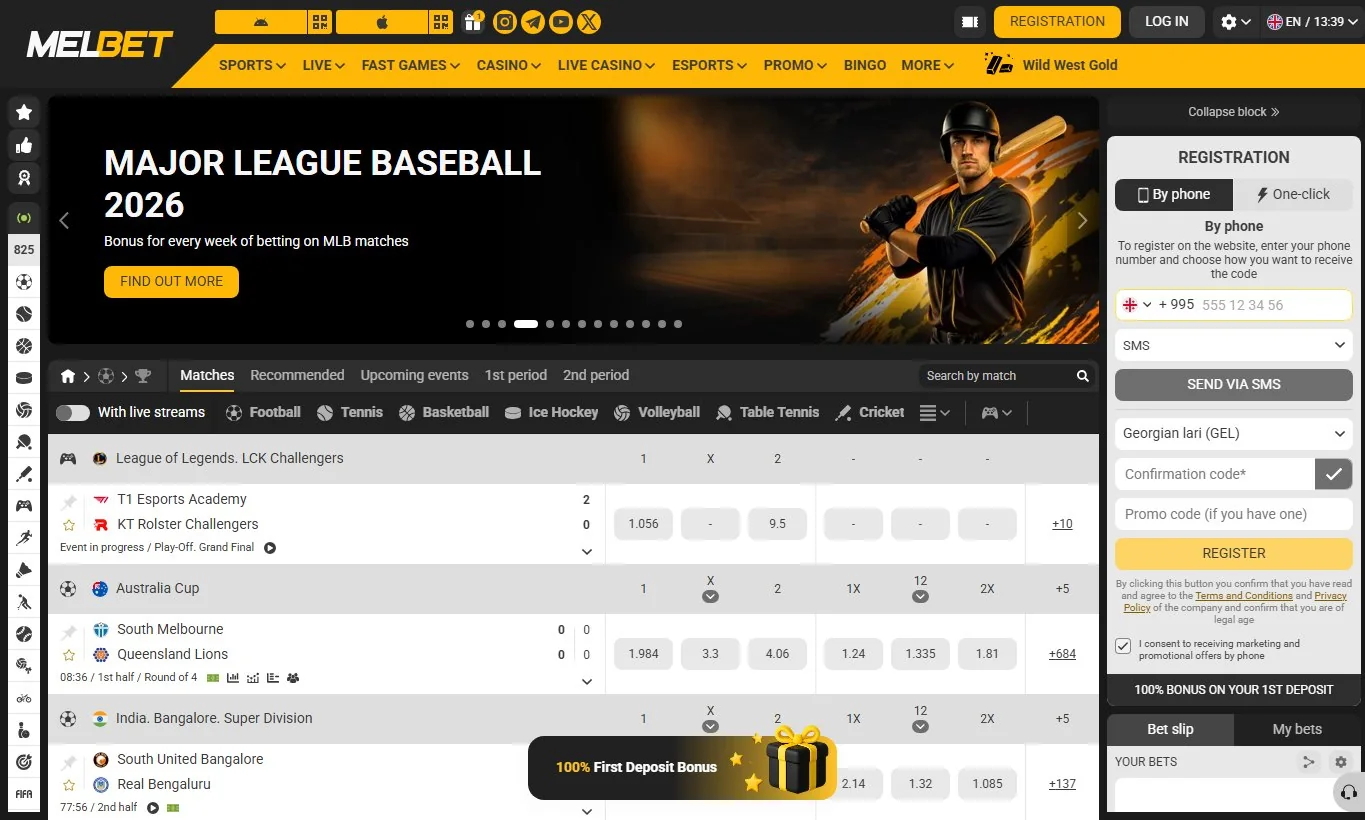
Task: Open the more sports list dropdown
Action: pyautogui.click(x=934, y=412)
